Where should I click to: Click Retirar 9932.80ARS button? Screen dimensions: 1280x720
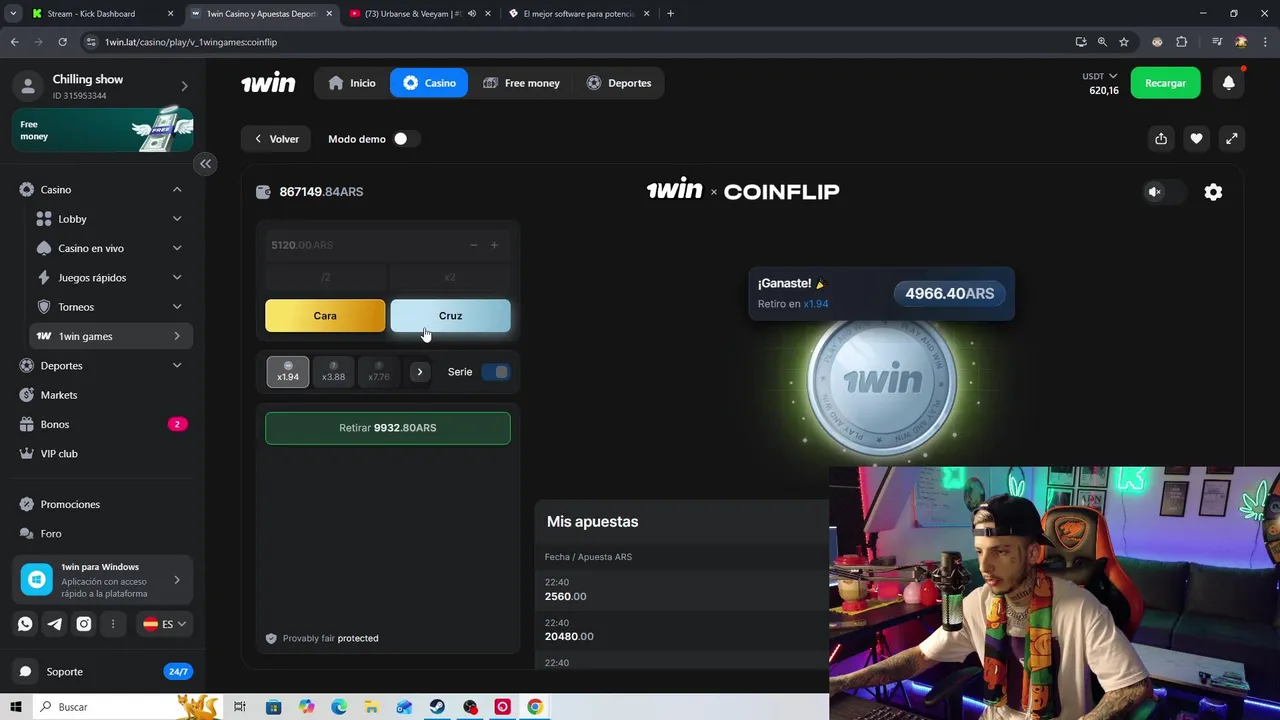[x=388, y=428]
